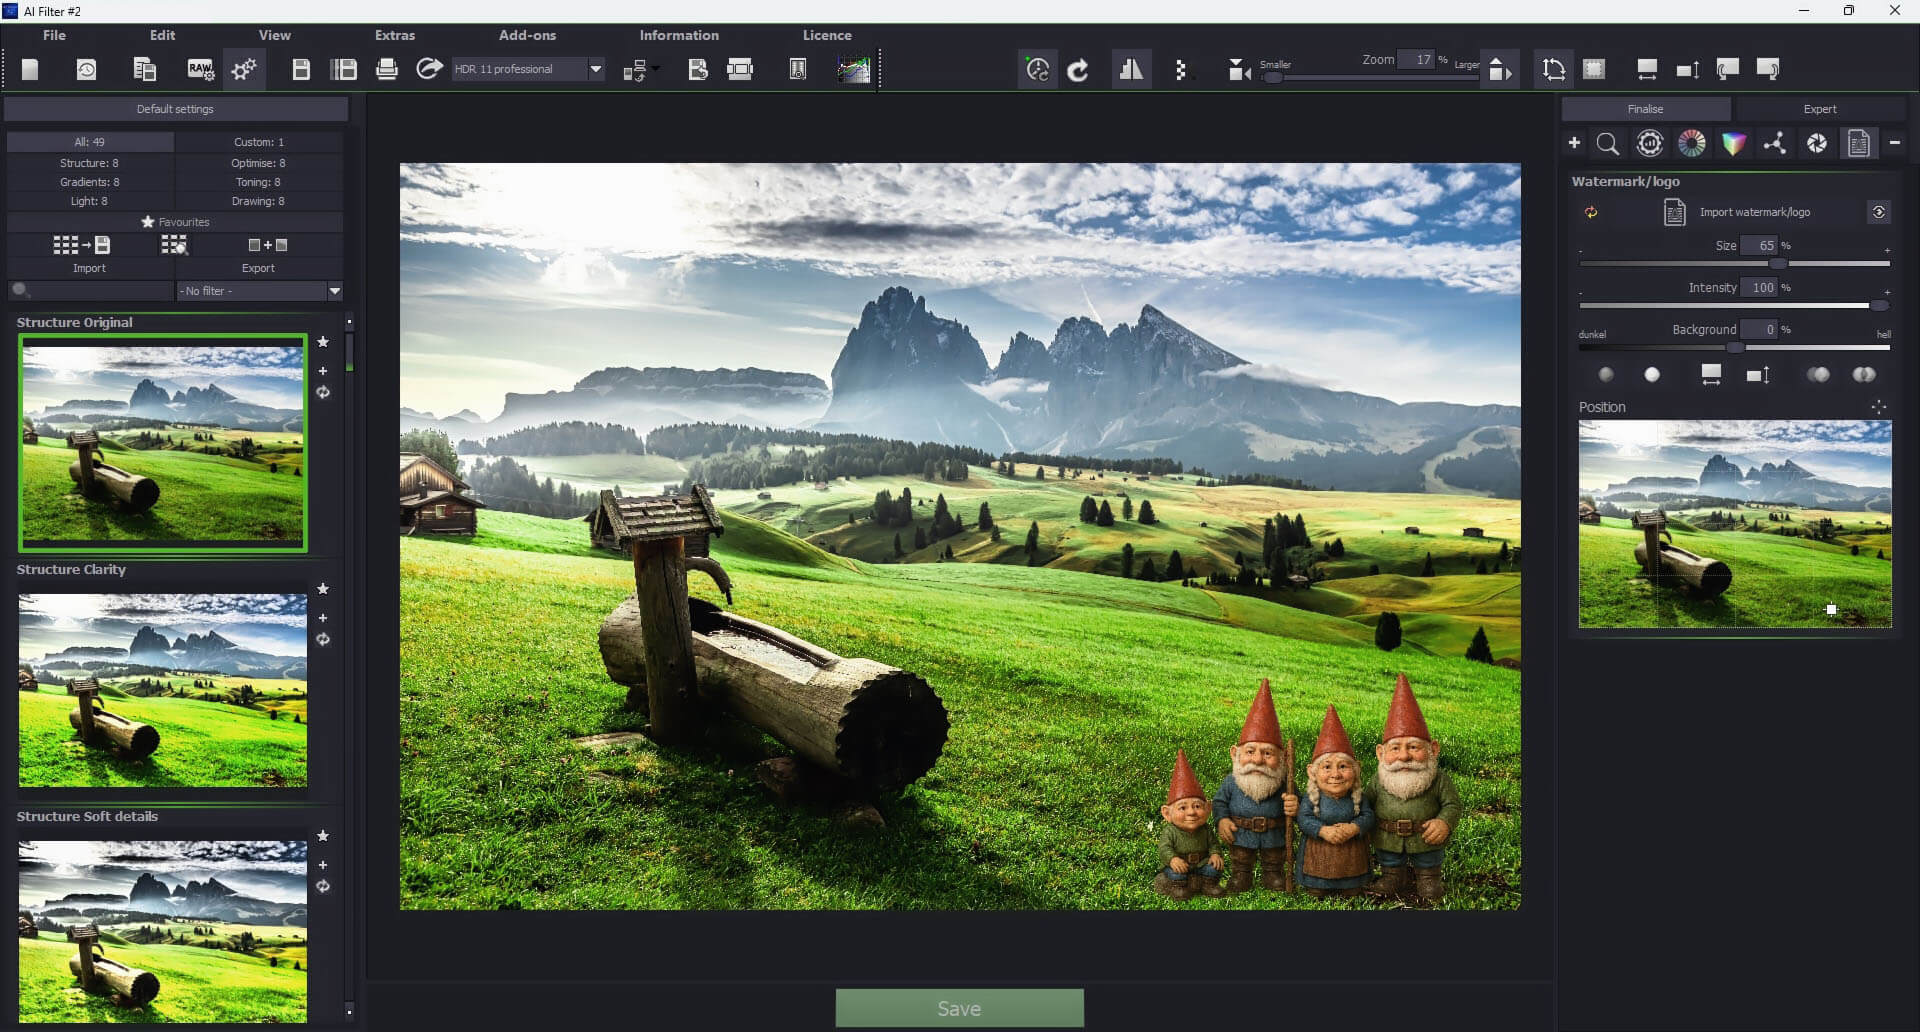Mark Structure Clarity as favourite with the star
This screenshot has height=1032, width=1920.
(323, 589)
